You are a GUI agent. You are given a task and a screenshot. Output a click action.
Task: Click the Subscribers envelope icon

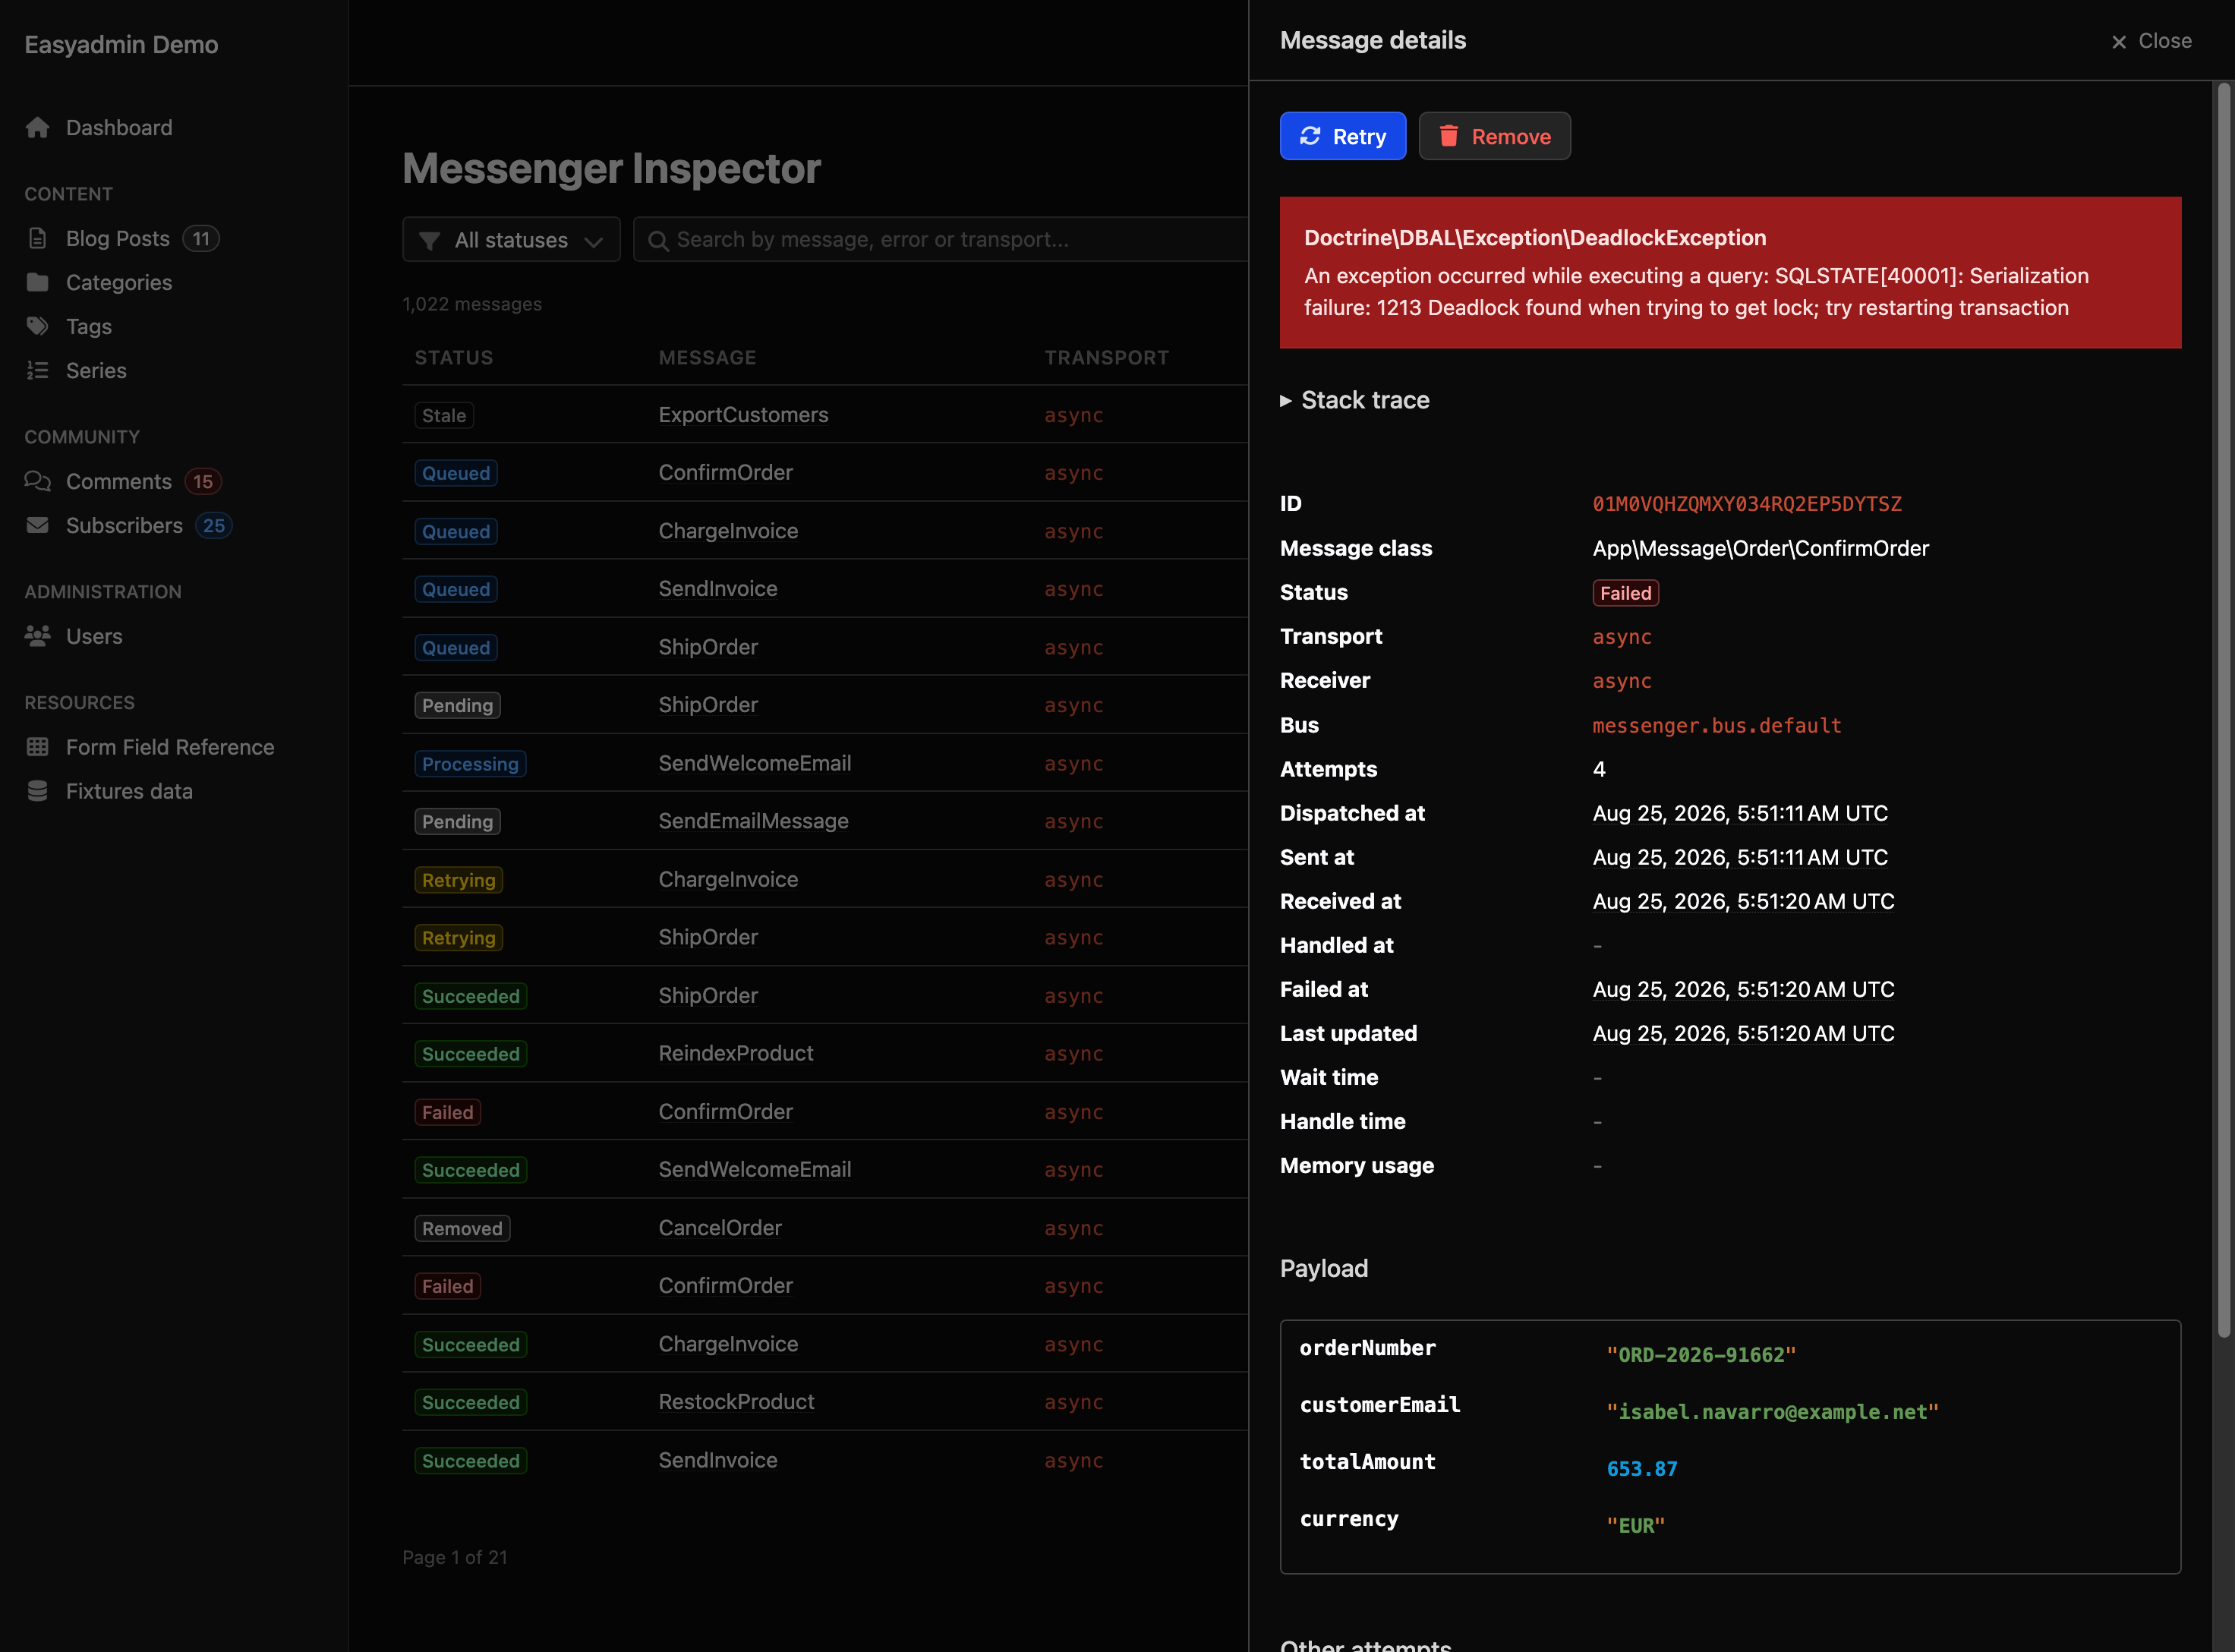point(38,525)
